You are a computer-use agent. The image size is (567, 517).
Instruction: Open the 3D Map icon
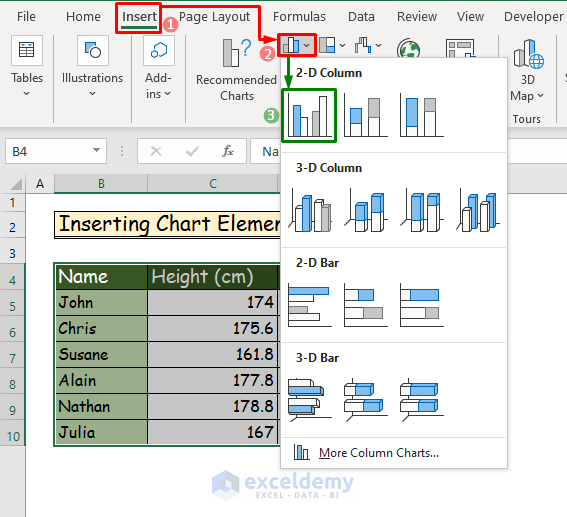pyautogui.click(x=528, y=54)
